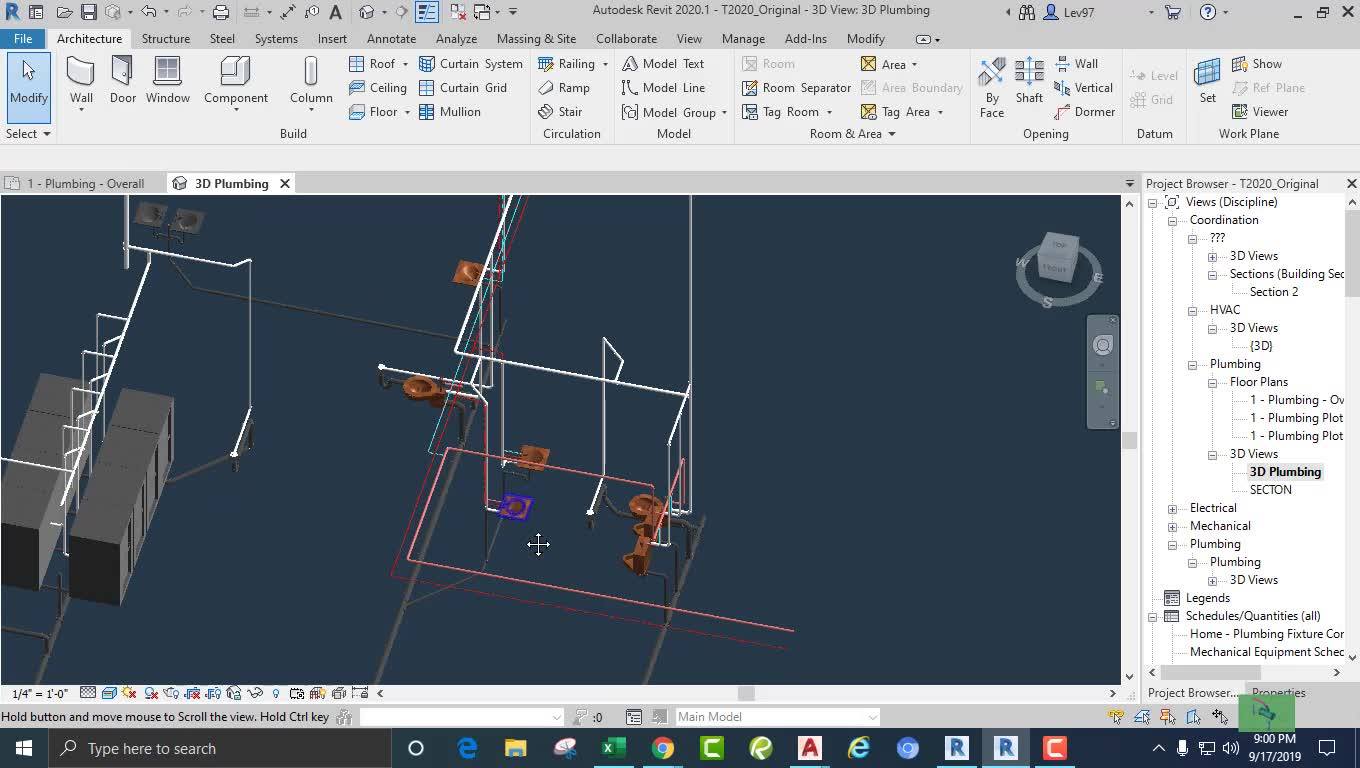The height and width of the screenshot is (768, 1360).
Task: Open the File menu
Action: pyautogui.click(x=23, y=39)
